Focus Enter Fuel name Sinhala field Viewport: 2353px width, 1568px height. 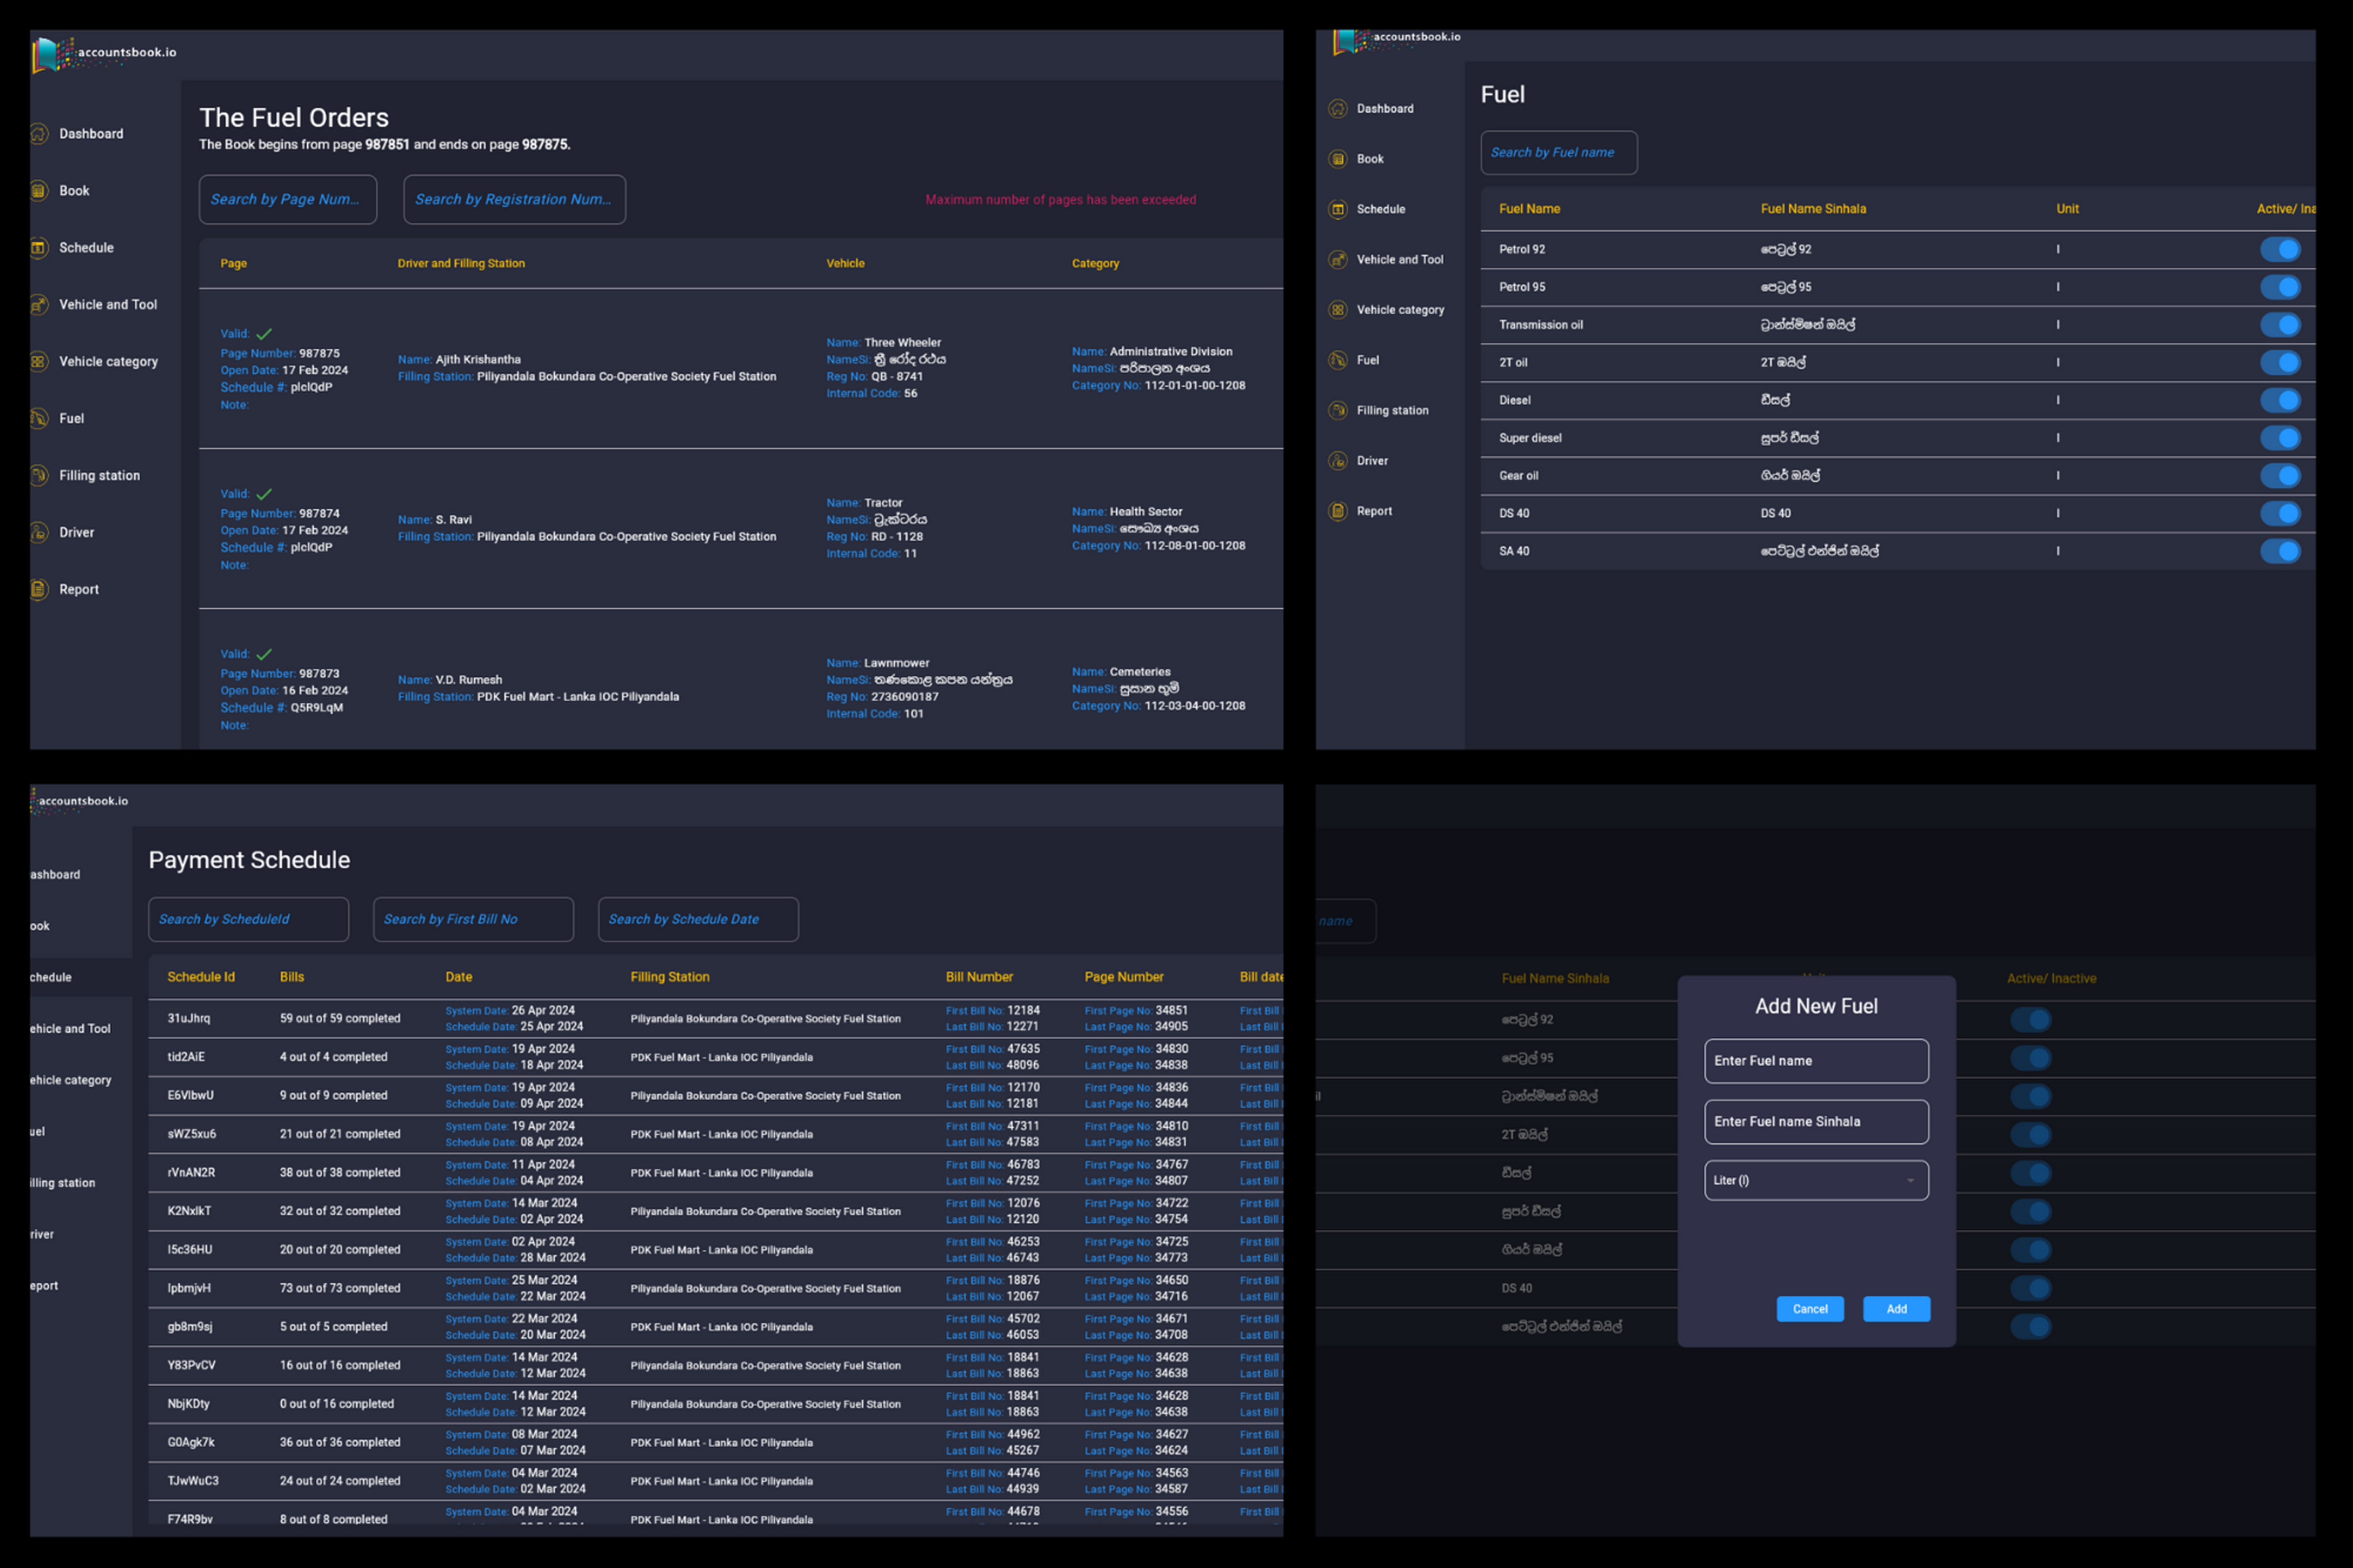coord(1816,1122)
